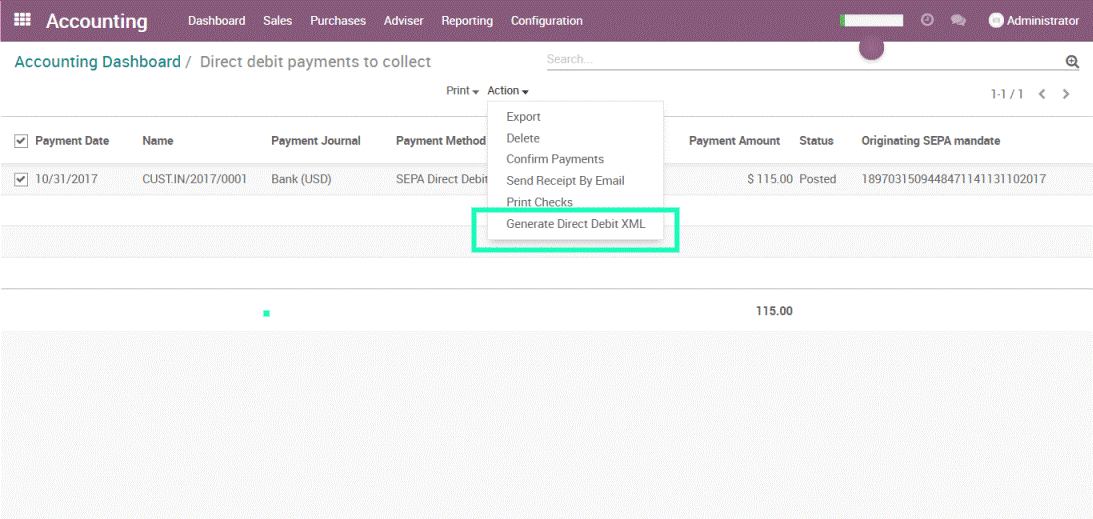1093x519 pixels.
Task: Uncheck the 10/31/2017 payment row checkbox
Action: [x=21, y=180]
